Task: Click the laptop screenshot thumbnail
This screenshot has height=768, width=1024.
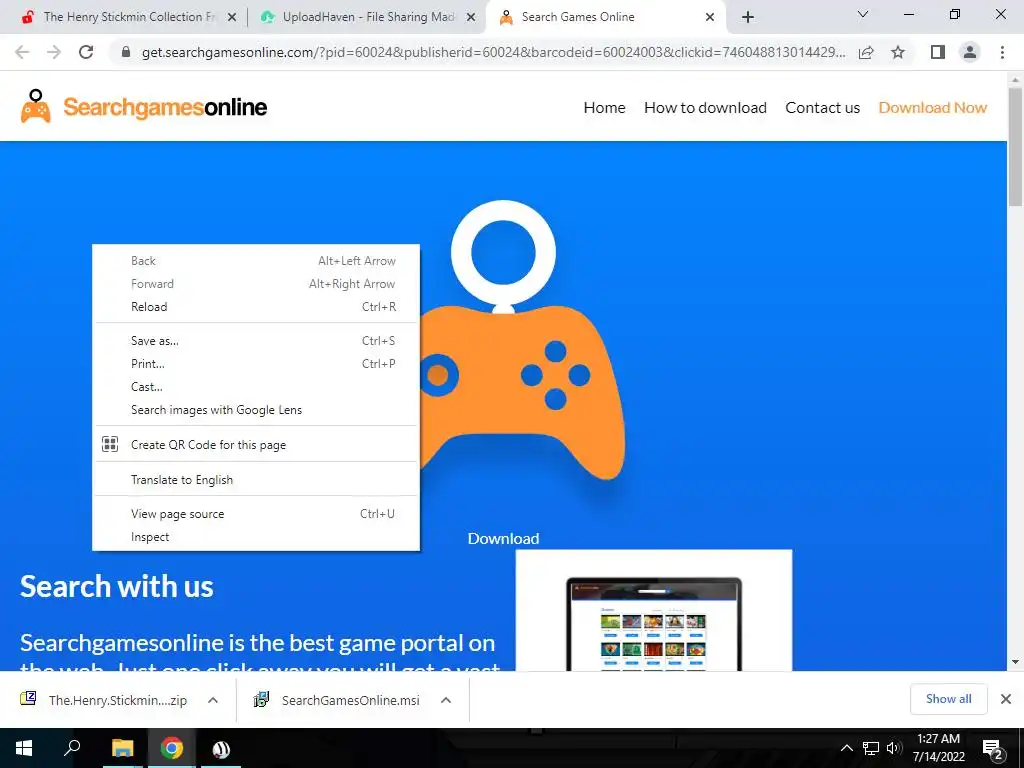Action: pyautogui.click(x=654, y=611)
